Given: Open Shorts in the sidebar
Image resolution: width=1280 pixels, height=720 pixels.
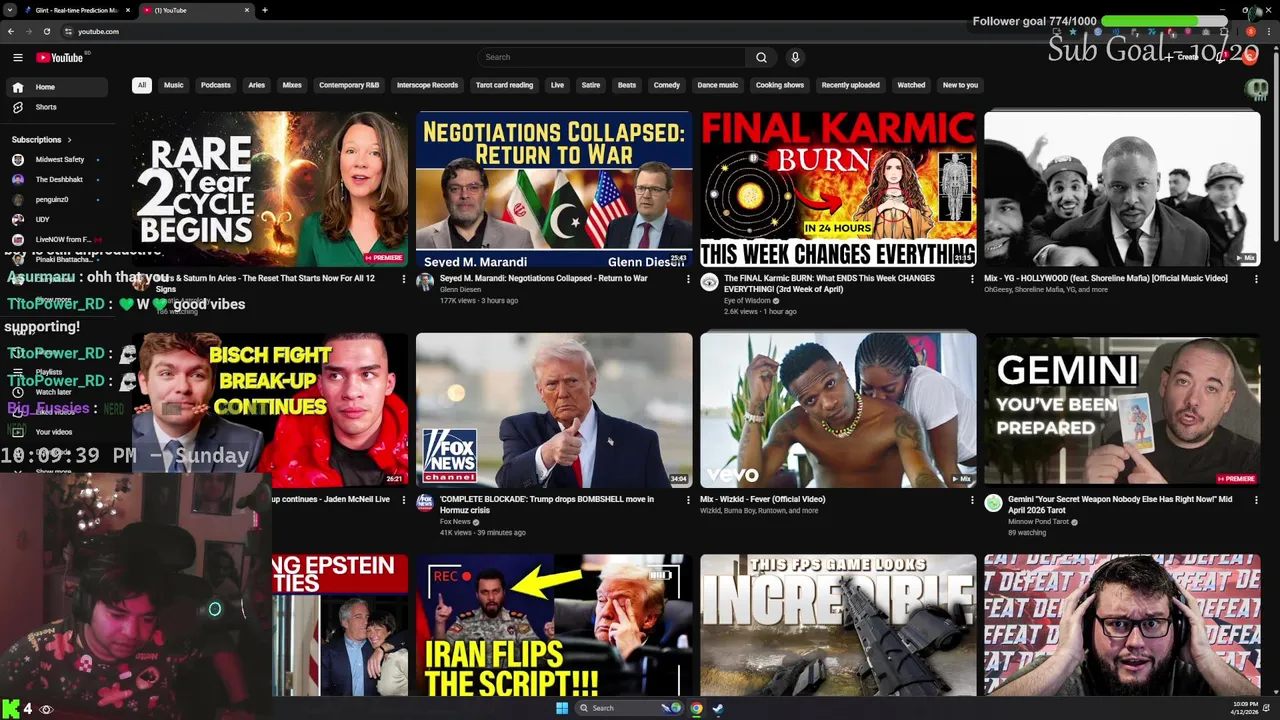Looking at the screenshot, I should coord(56,107).
